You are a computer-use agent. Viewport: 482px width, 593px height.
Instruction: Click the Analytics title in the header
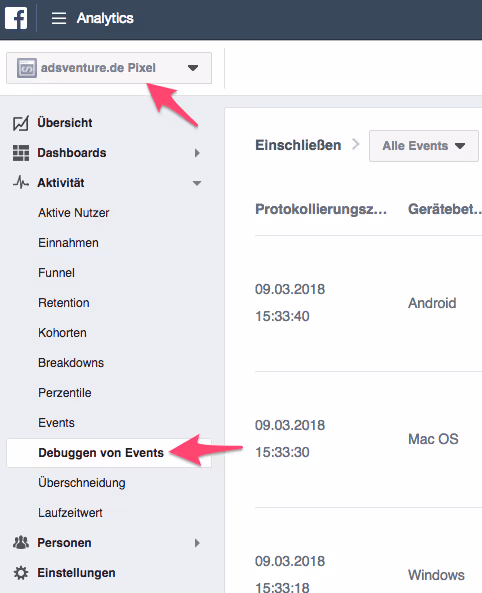point(105,18)
